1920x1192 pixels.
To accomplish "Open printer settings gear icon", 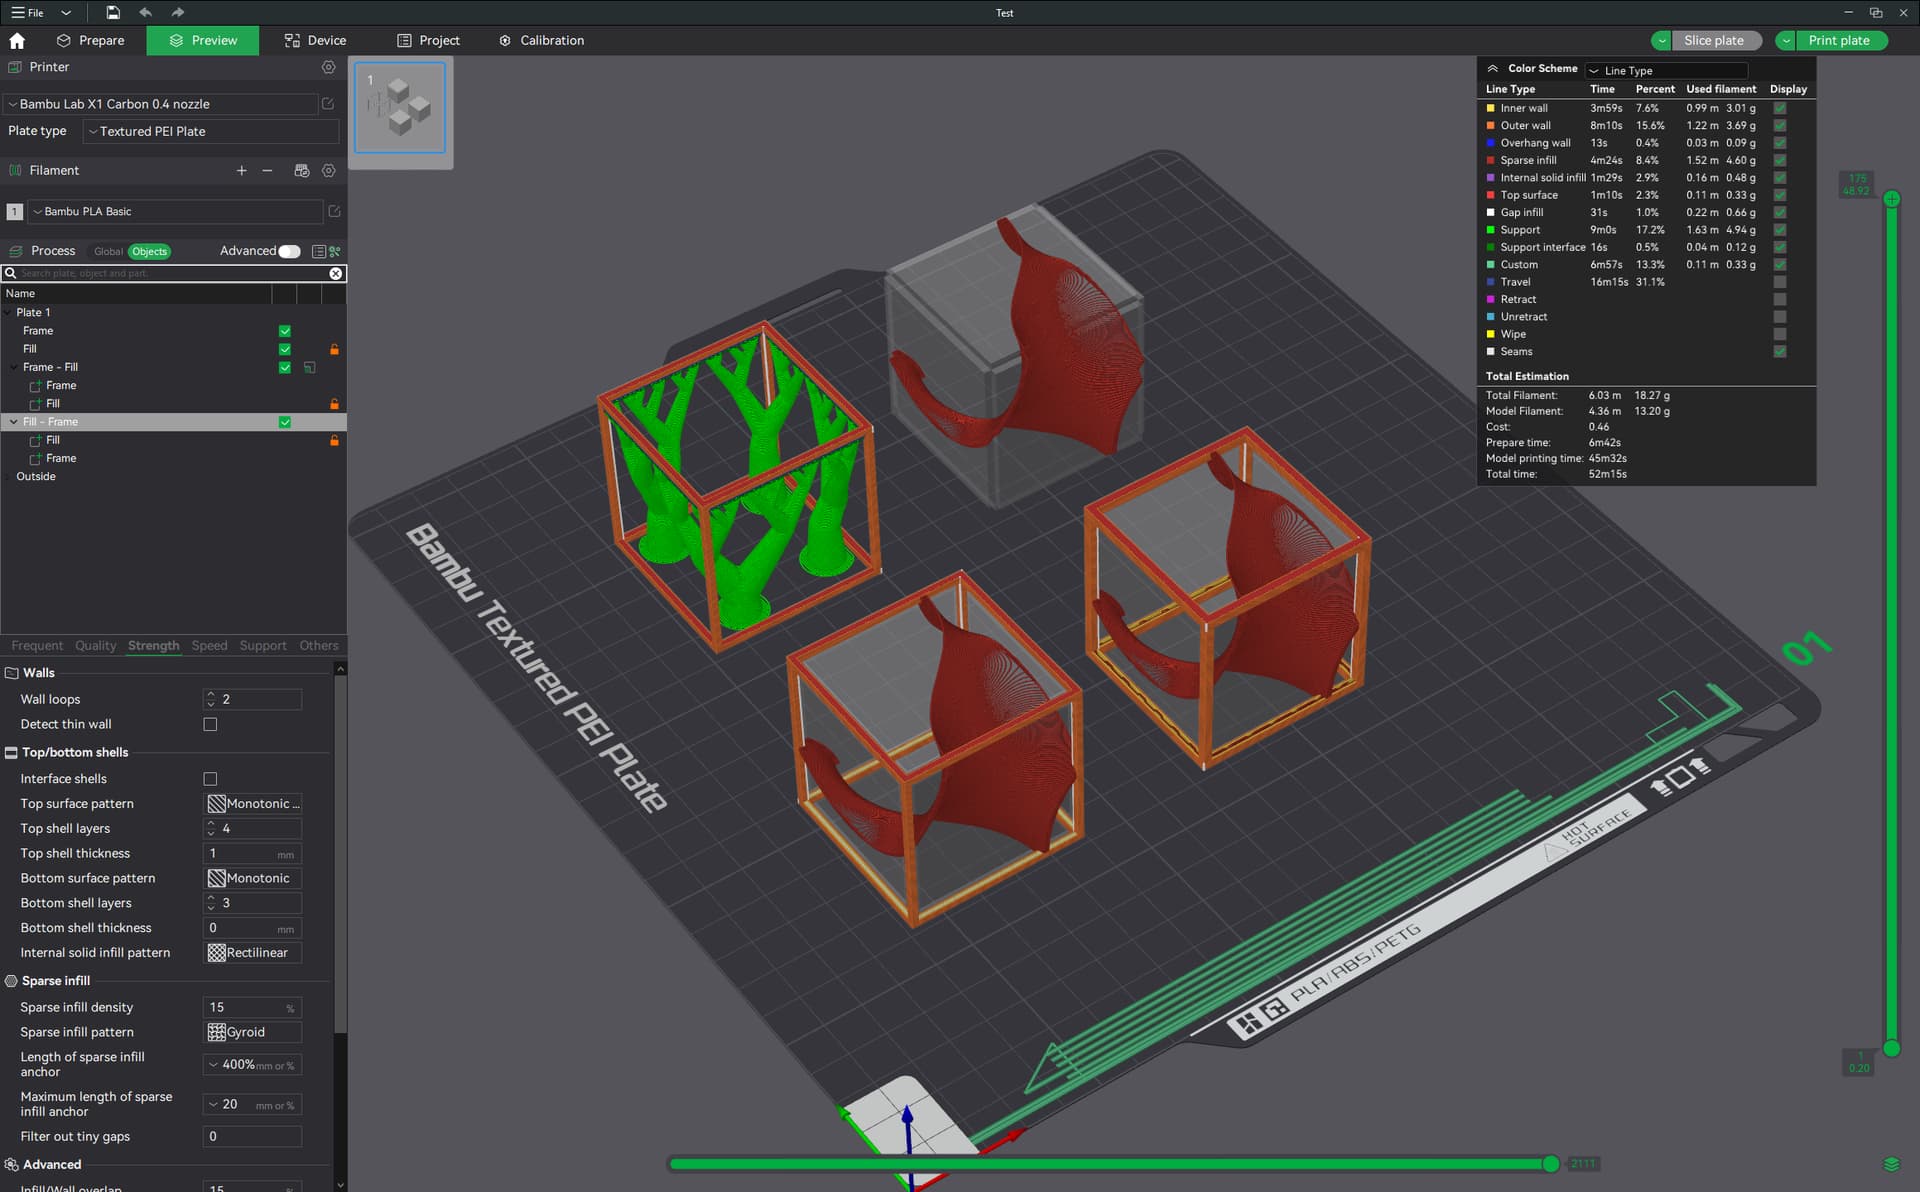I will coord(328,67).
